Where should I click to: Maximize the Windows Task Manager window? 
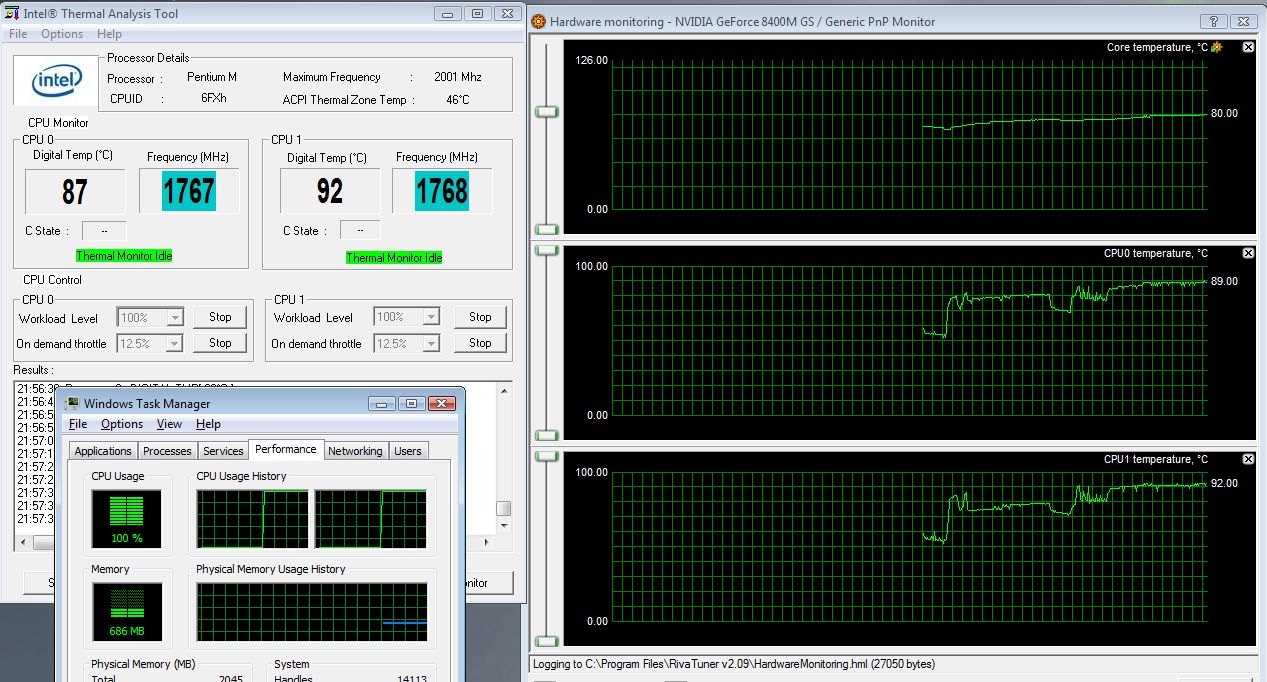click(411, 404)
